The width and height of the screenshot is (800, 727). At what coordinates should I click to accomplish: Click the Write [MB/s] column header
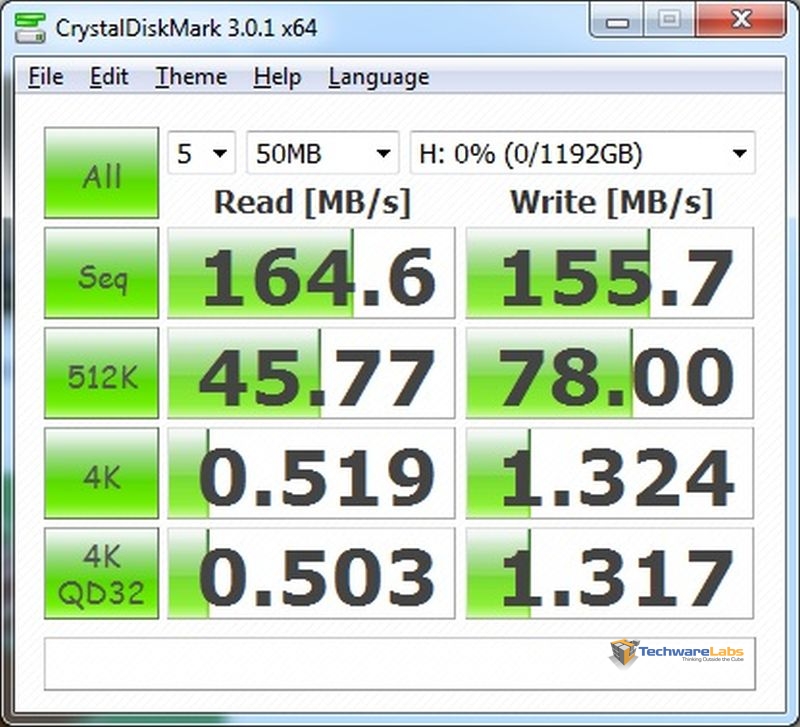coord(611,203)
